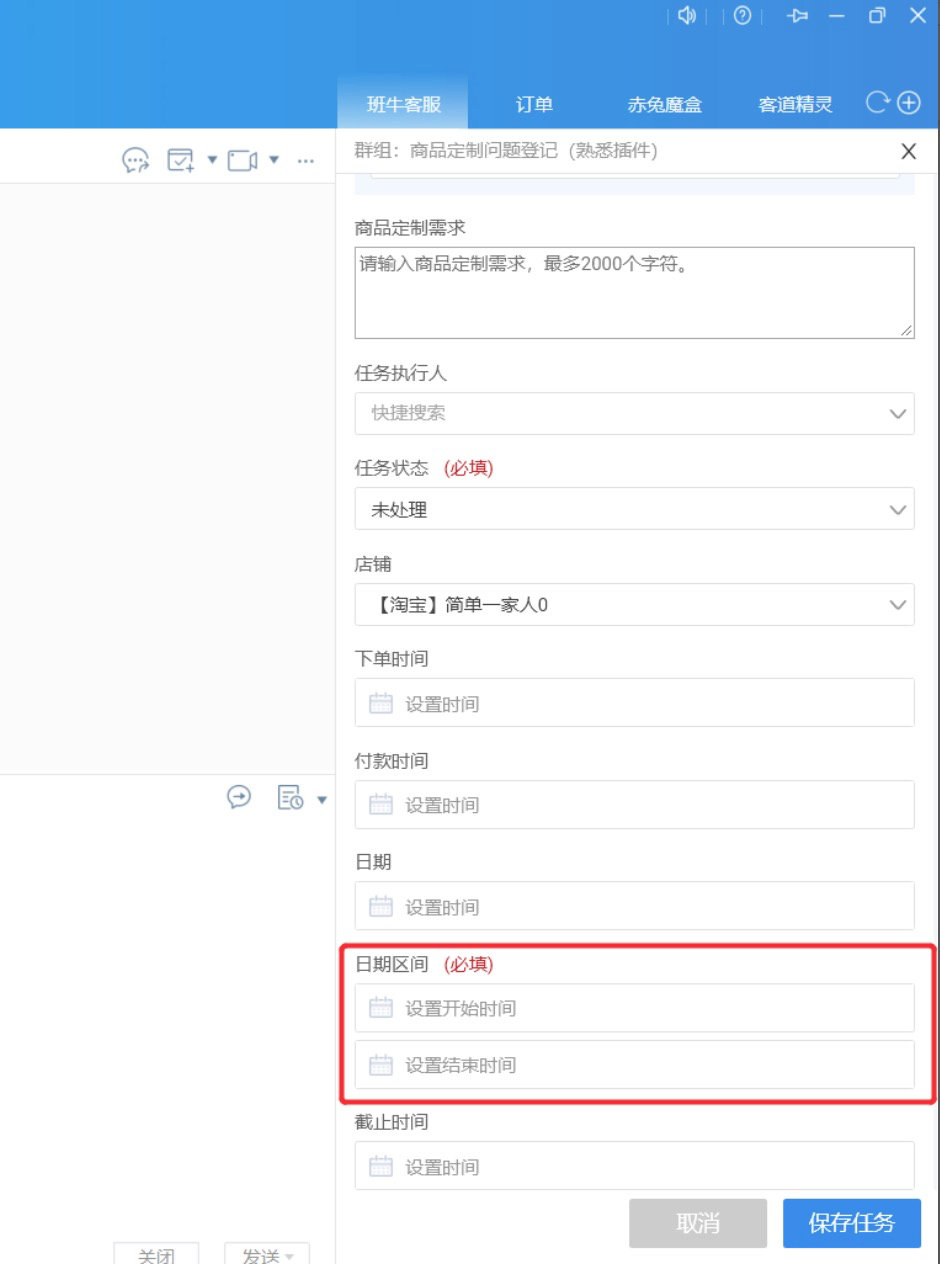Viewport: 940px width, 1264px height.
Task: Expand the 店铺 shop dropdown
Action: tap(897, 605)
